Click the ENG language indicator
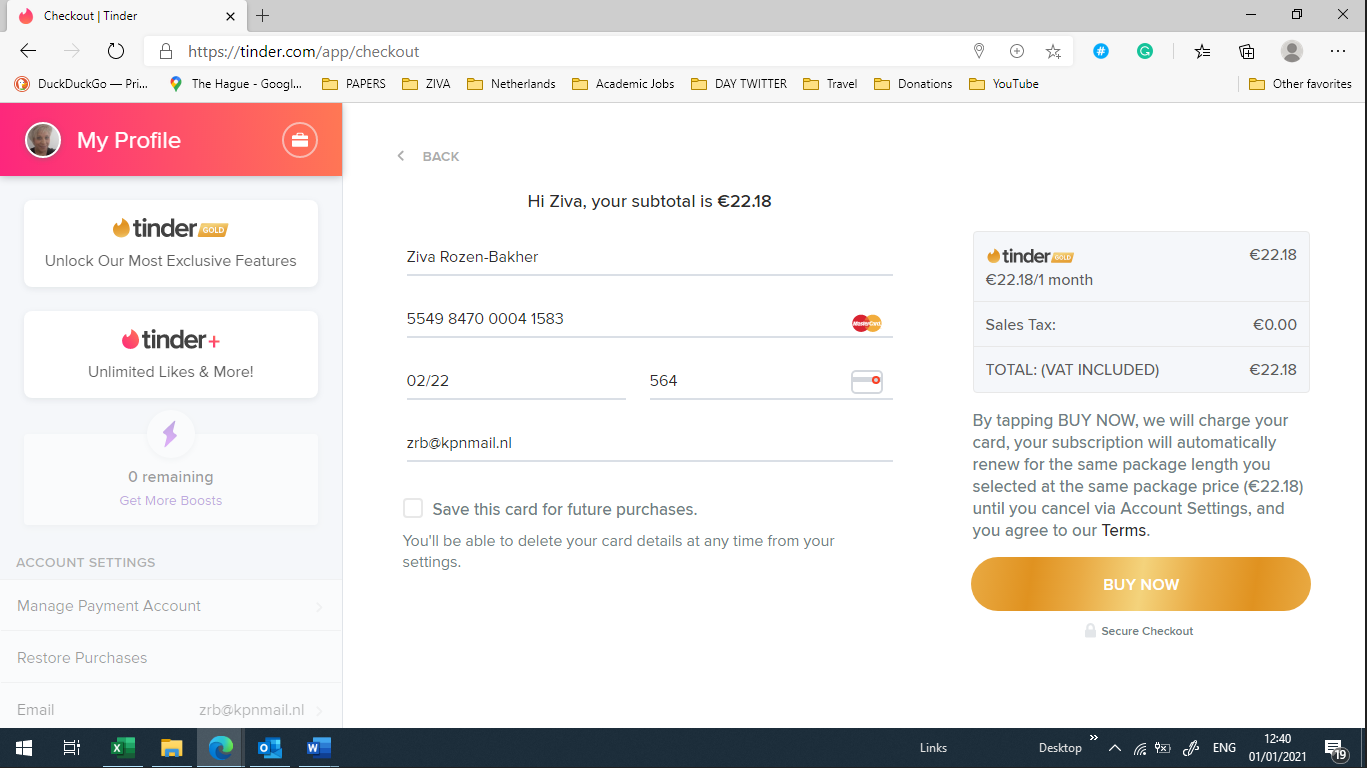 click(x=1224, y=748)
